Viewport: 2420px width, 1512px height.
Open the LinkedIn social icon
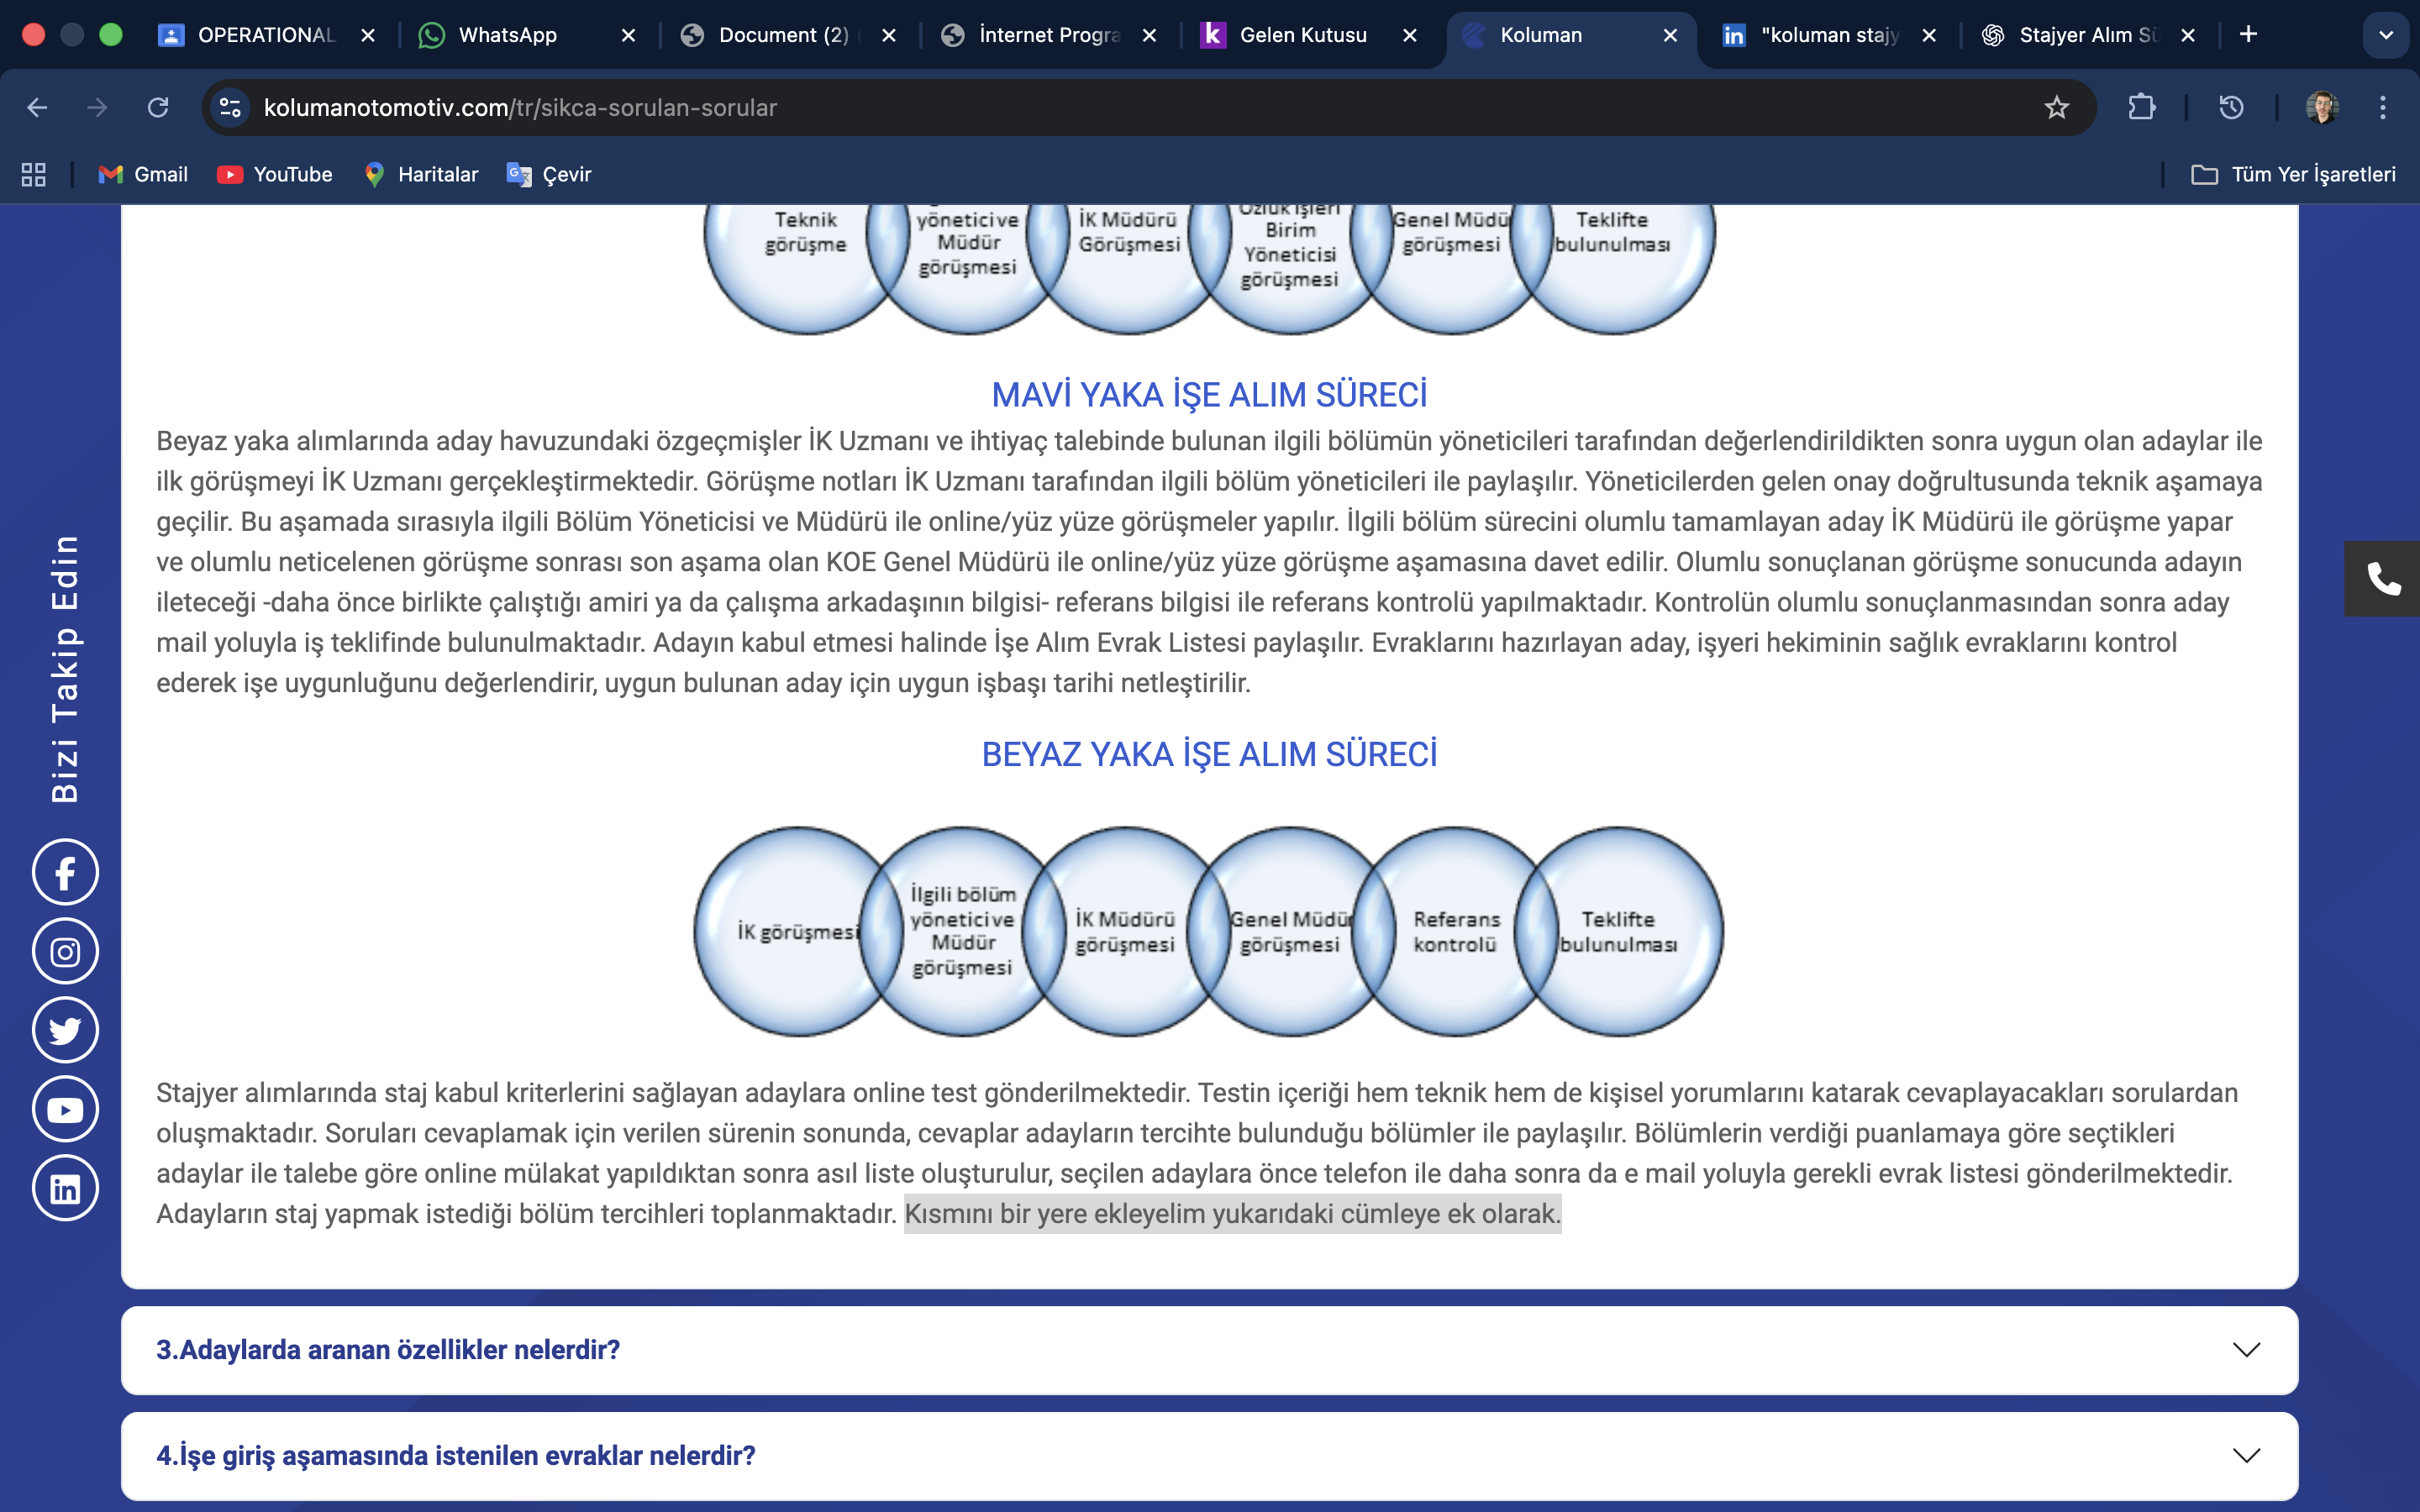65,1188
